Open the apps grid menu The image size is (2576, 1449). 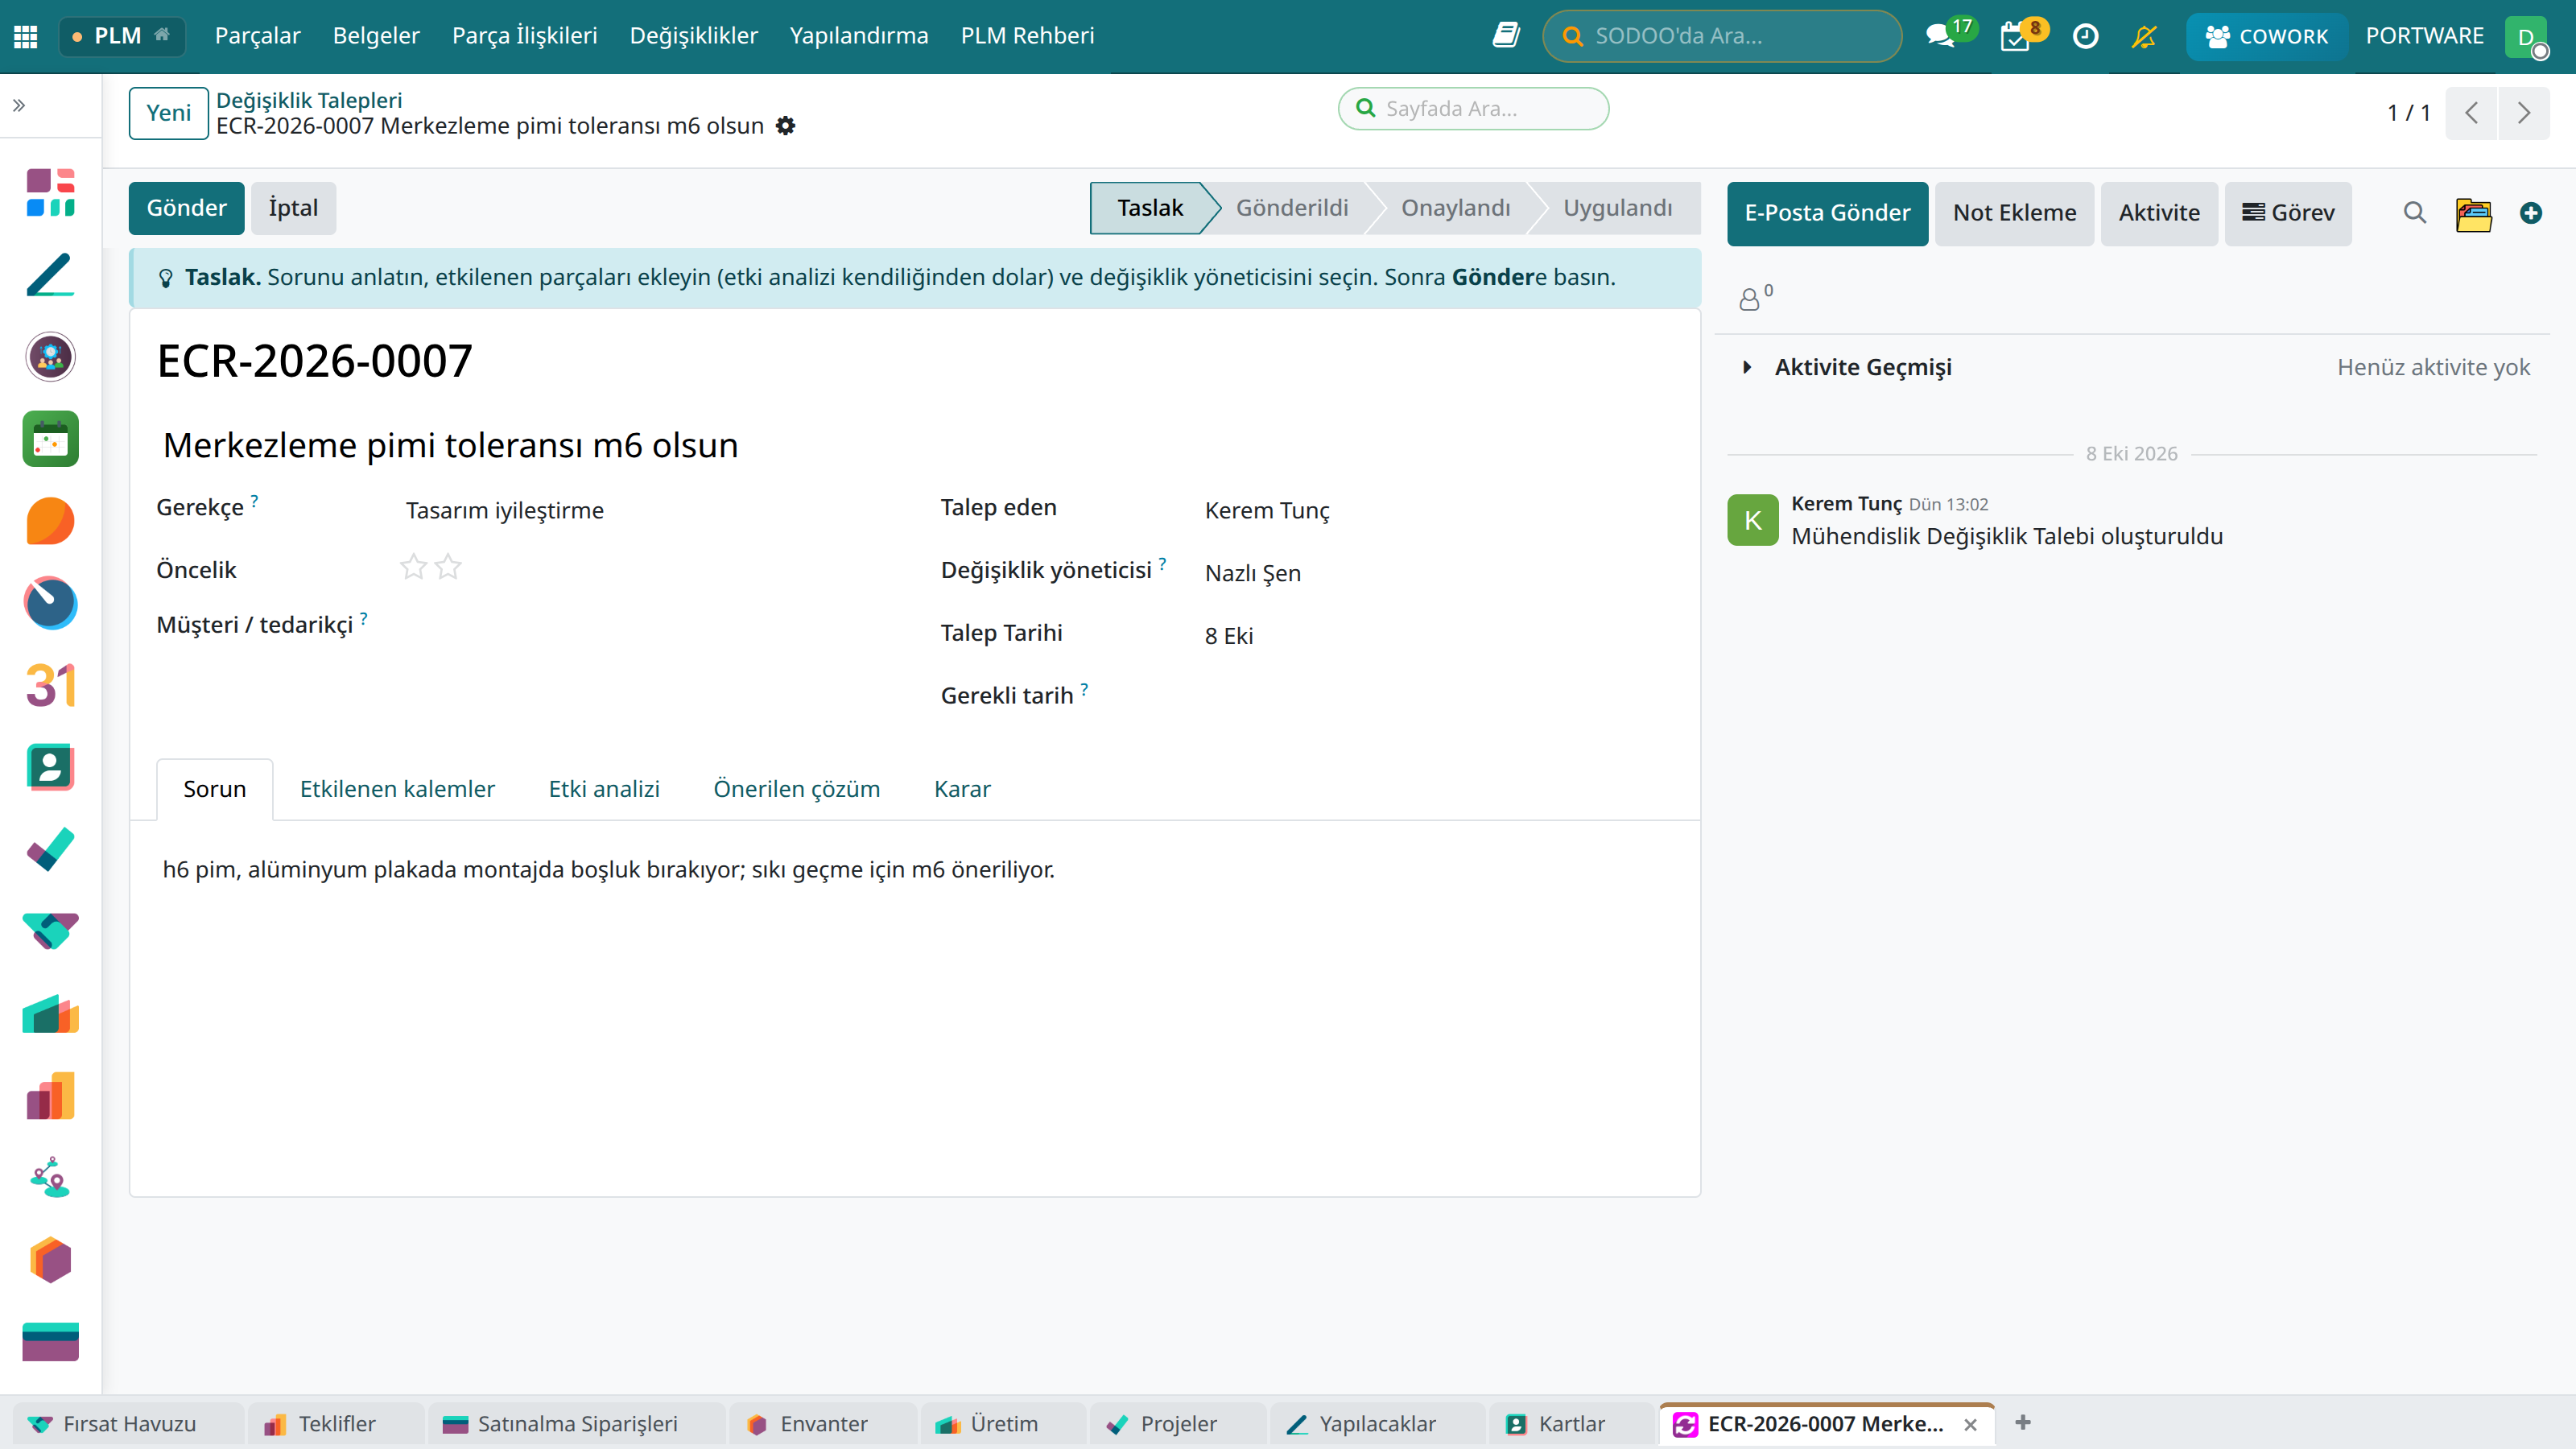(26, 36)
